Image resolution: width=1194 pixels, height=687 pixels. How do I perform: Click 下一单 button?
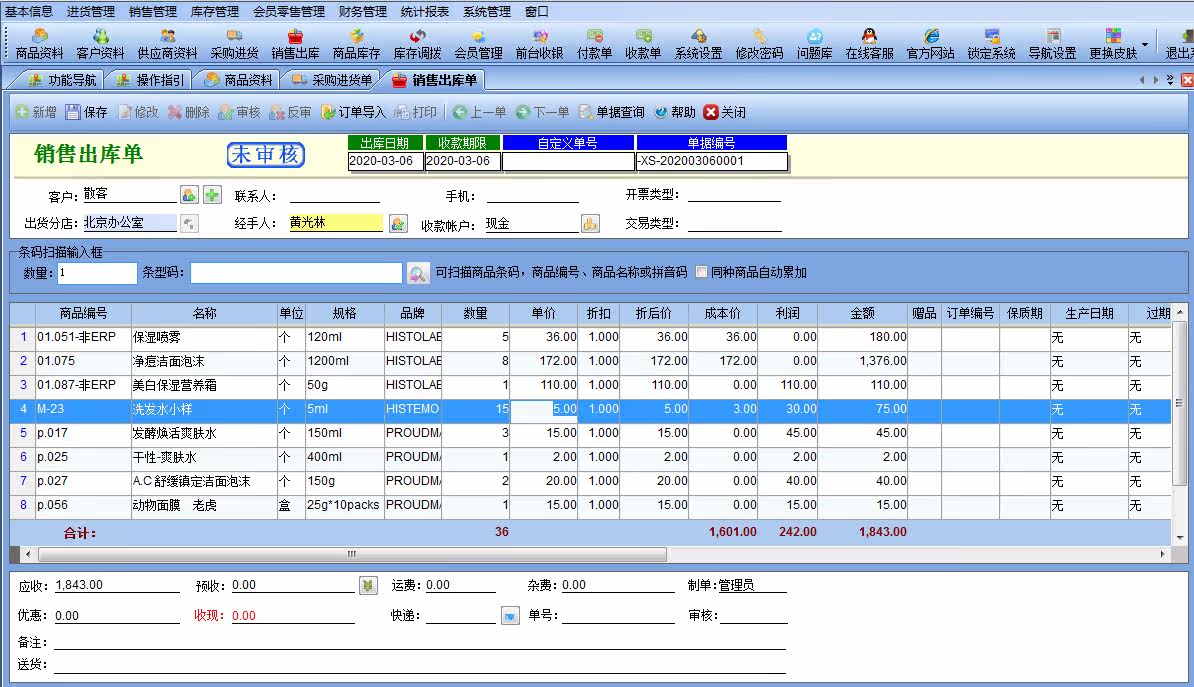tap(542, 112)
